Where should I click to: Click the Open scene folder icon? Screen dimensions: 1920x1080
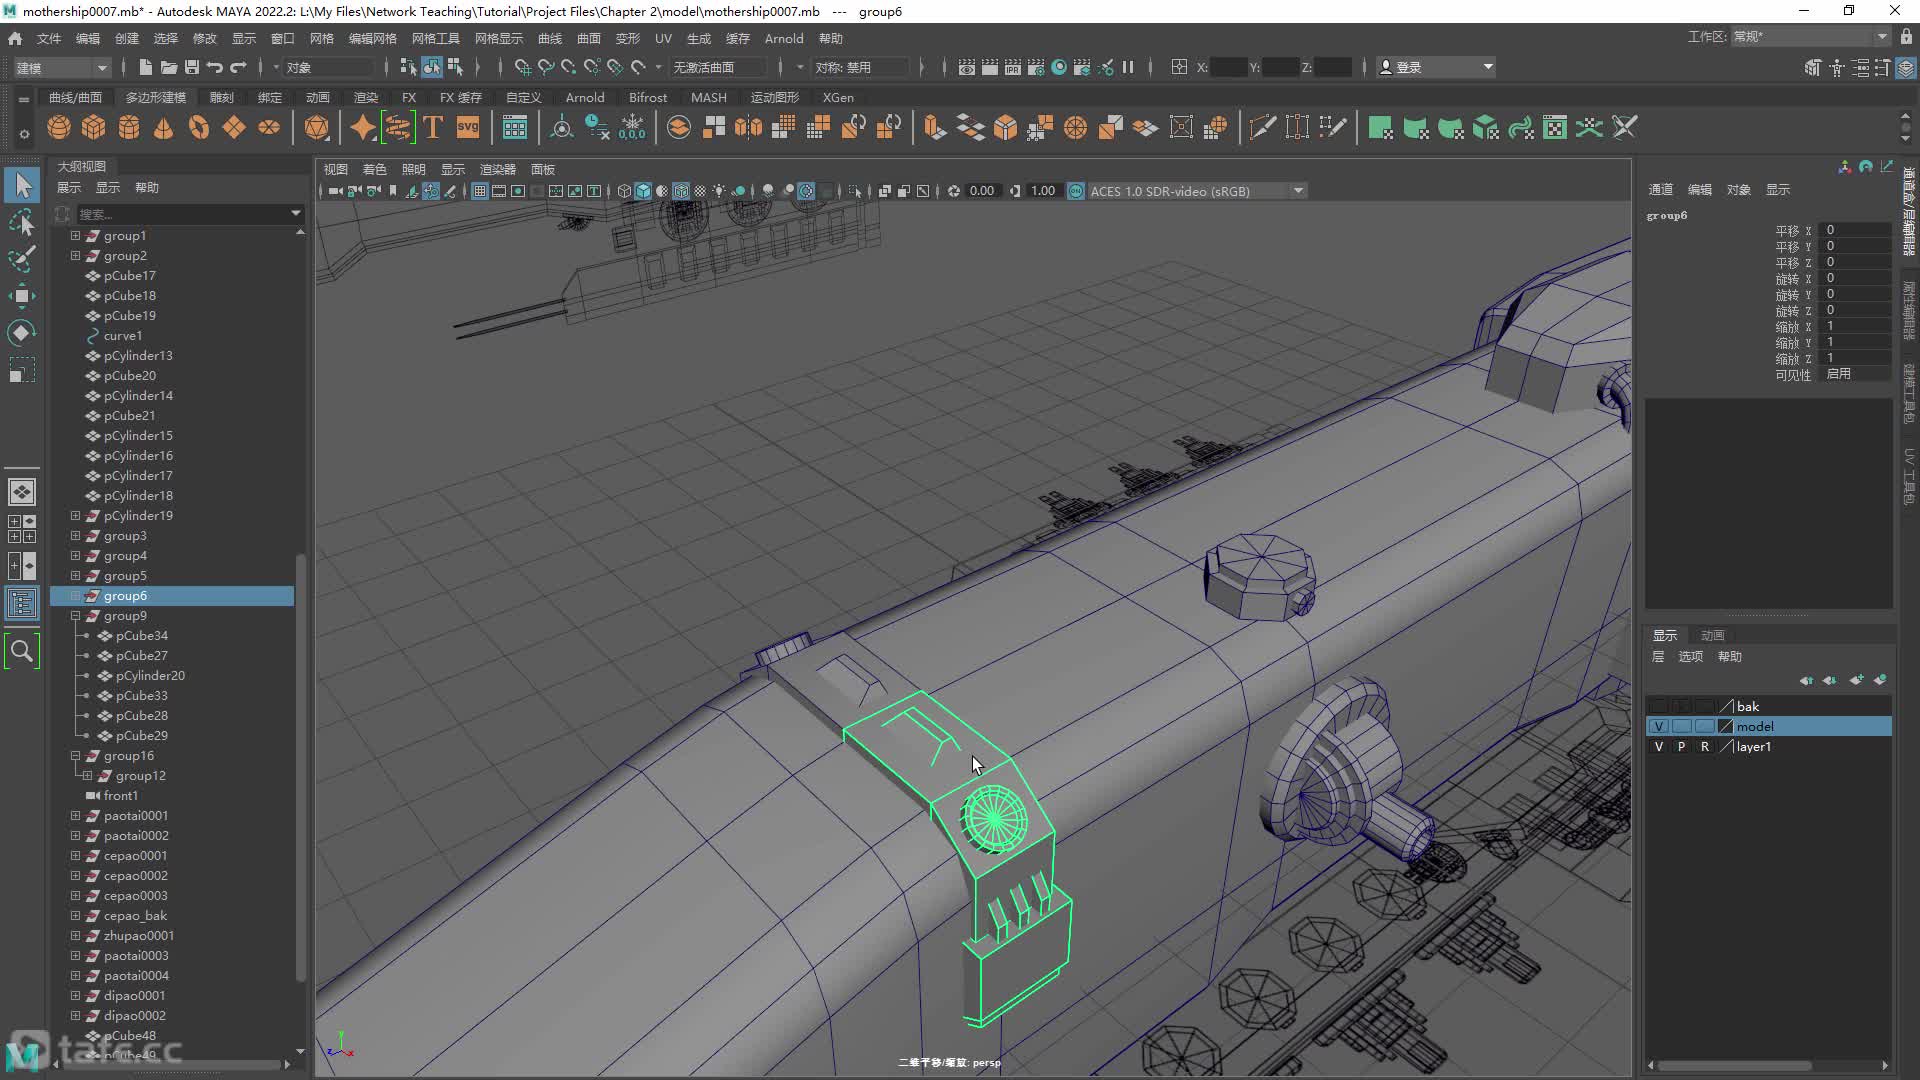coord(169,67)
